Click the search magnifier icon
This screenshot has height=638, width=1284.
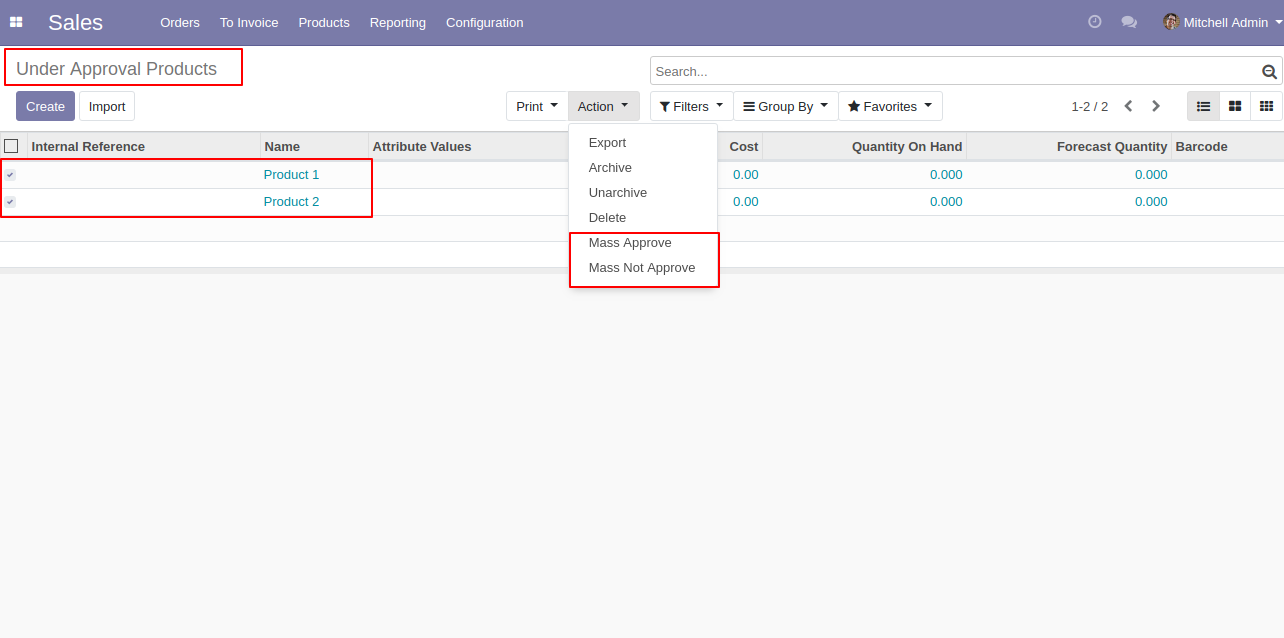point(1269,72)
